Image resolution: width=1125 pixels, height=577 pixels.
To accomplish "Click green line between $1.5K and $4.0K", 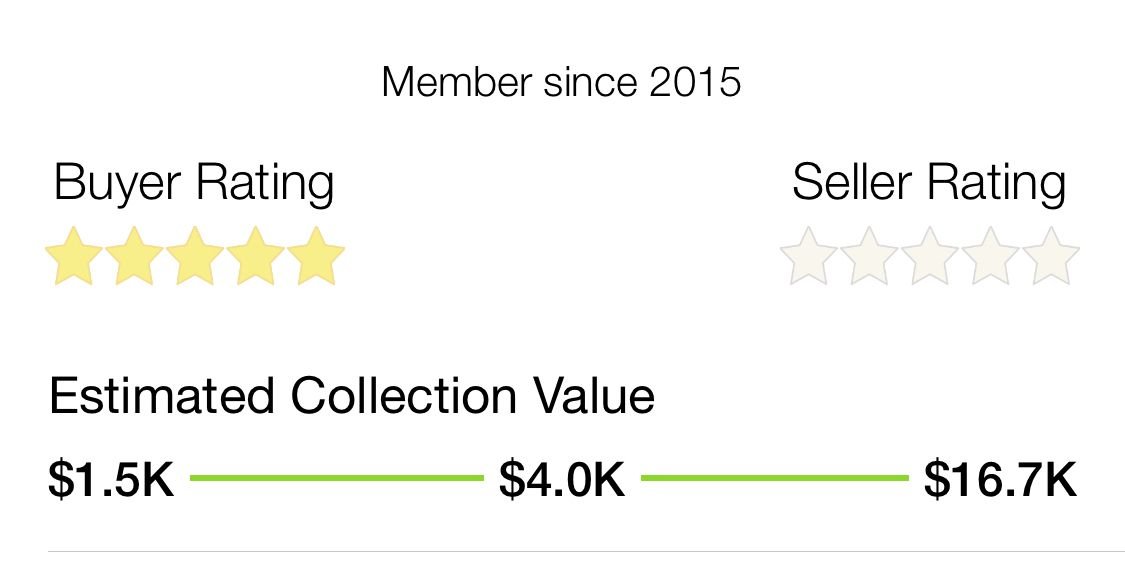I will pos(336,478).
